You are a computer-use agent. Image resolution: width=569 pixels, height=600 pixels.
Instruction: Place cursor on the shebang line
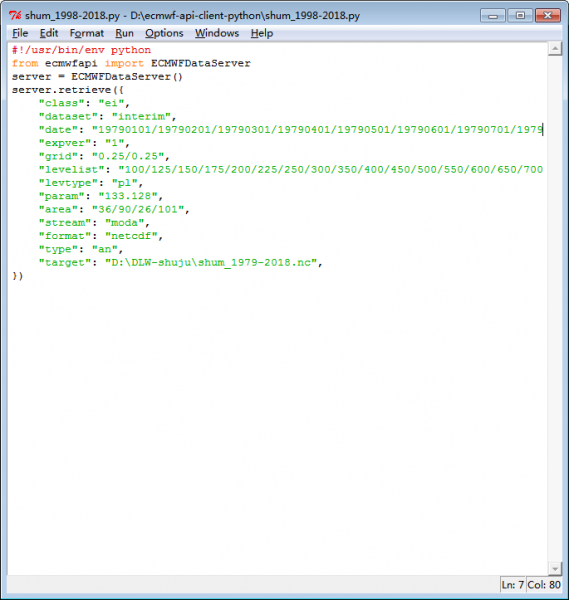(81, 50)
